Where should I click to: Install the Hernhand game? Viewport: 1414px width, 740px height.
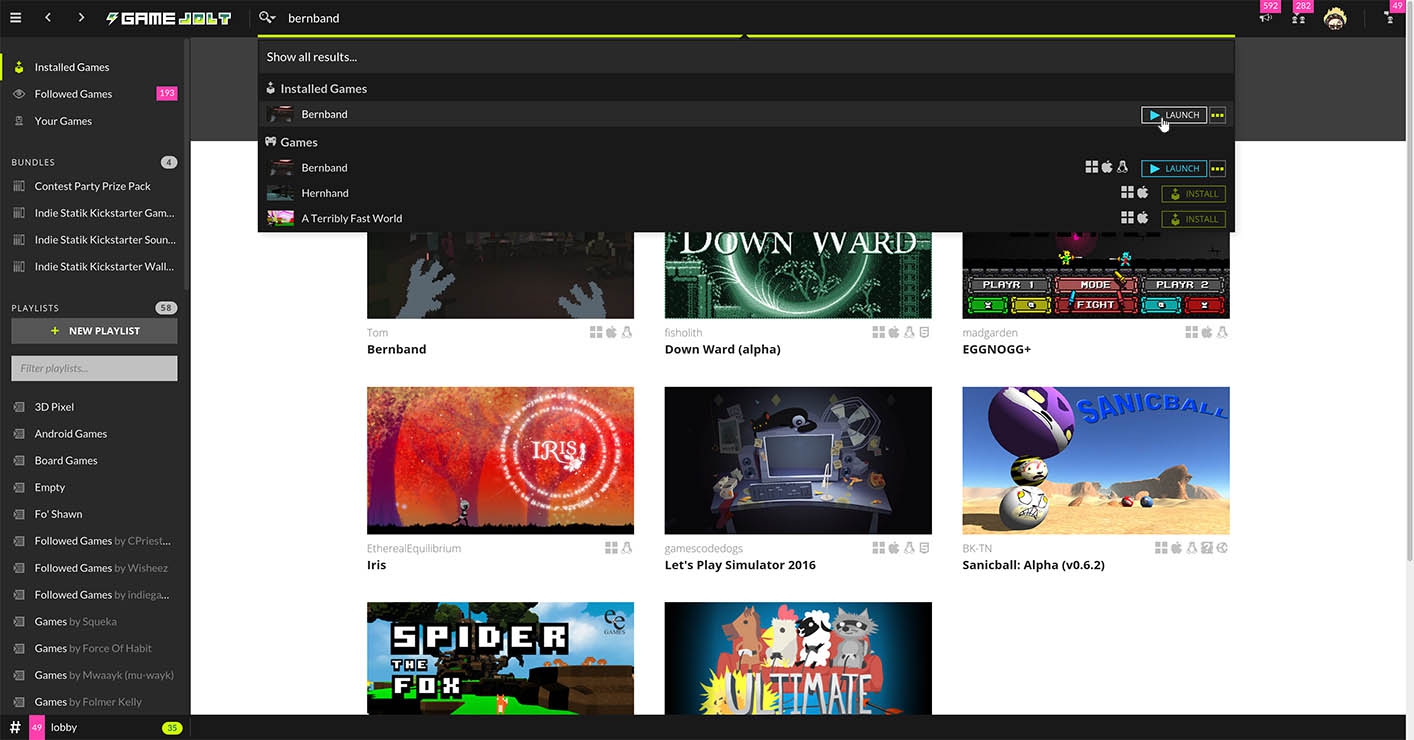1193,194
